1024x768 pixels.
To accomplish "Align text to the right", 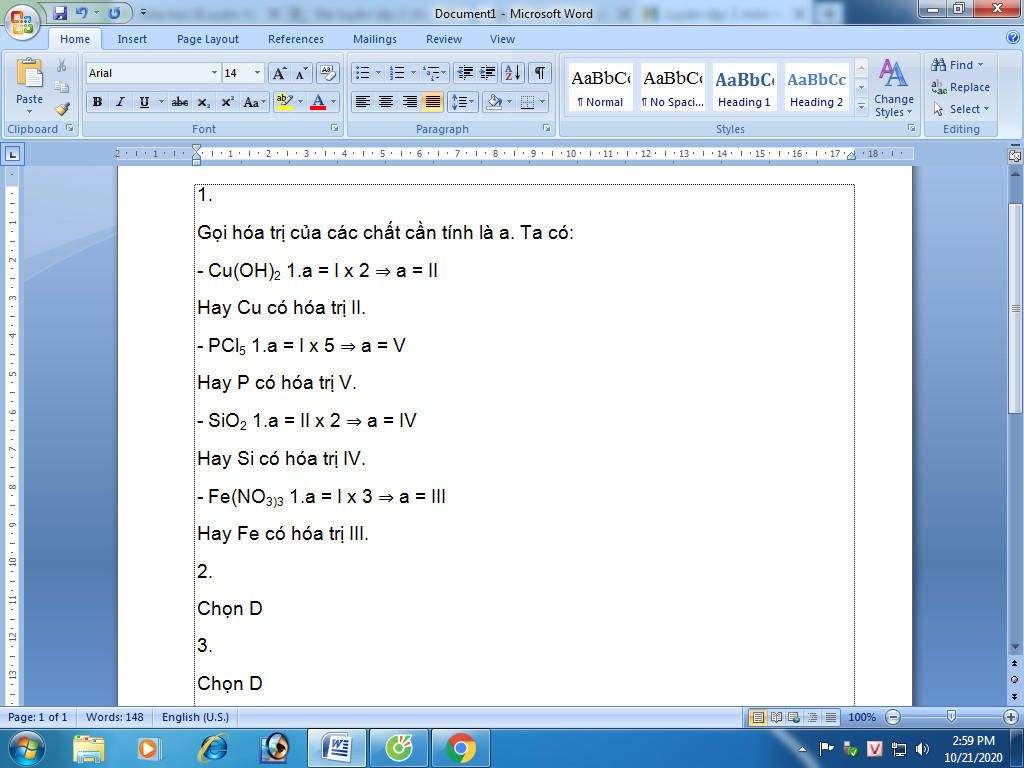I will (409, 102).
